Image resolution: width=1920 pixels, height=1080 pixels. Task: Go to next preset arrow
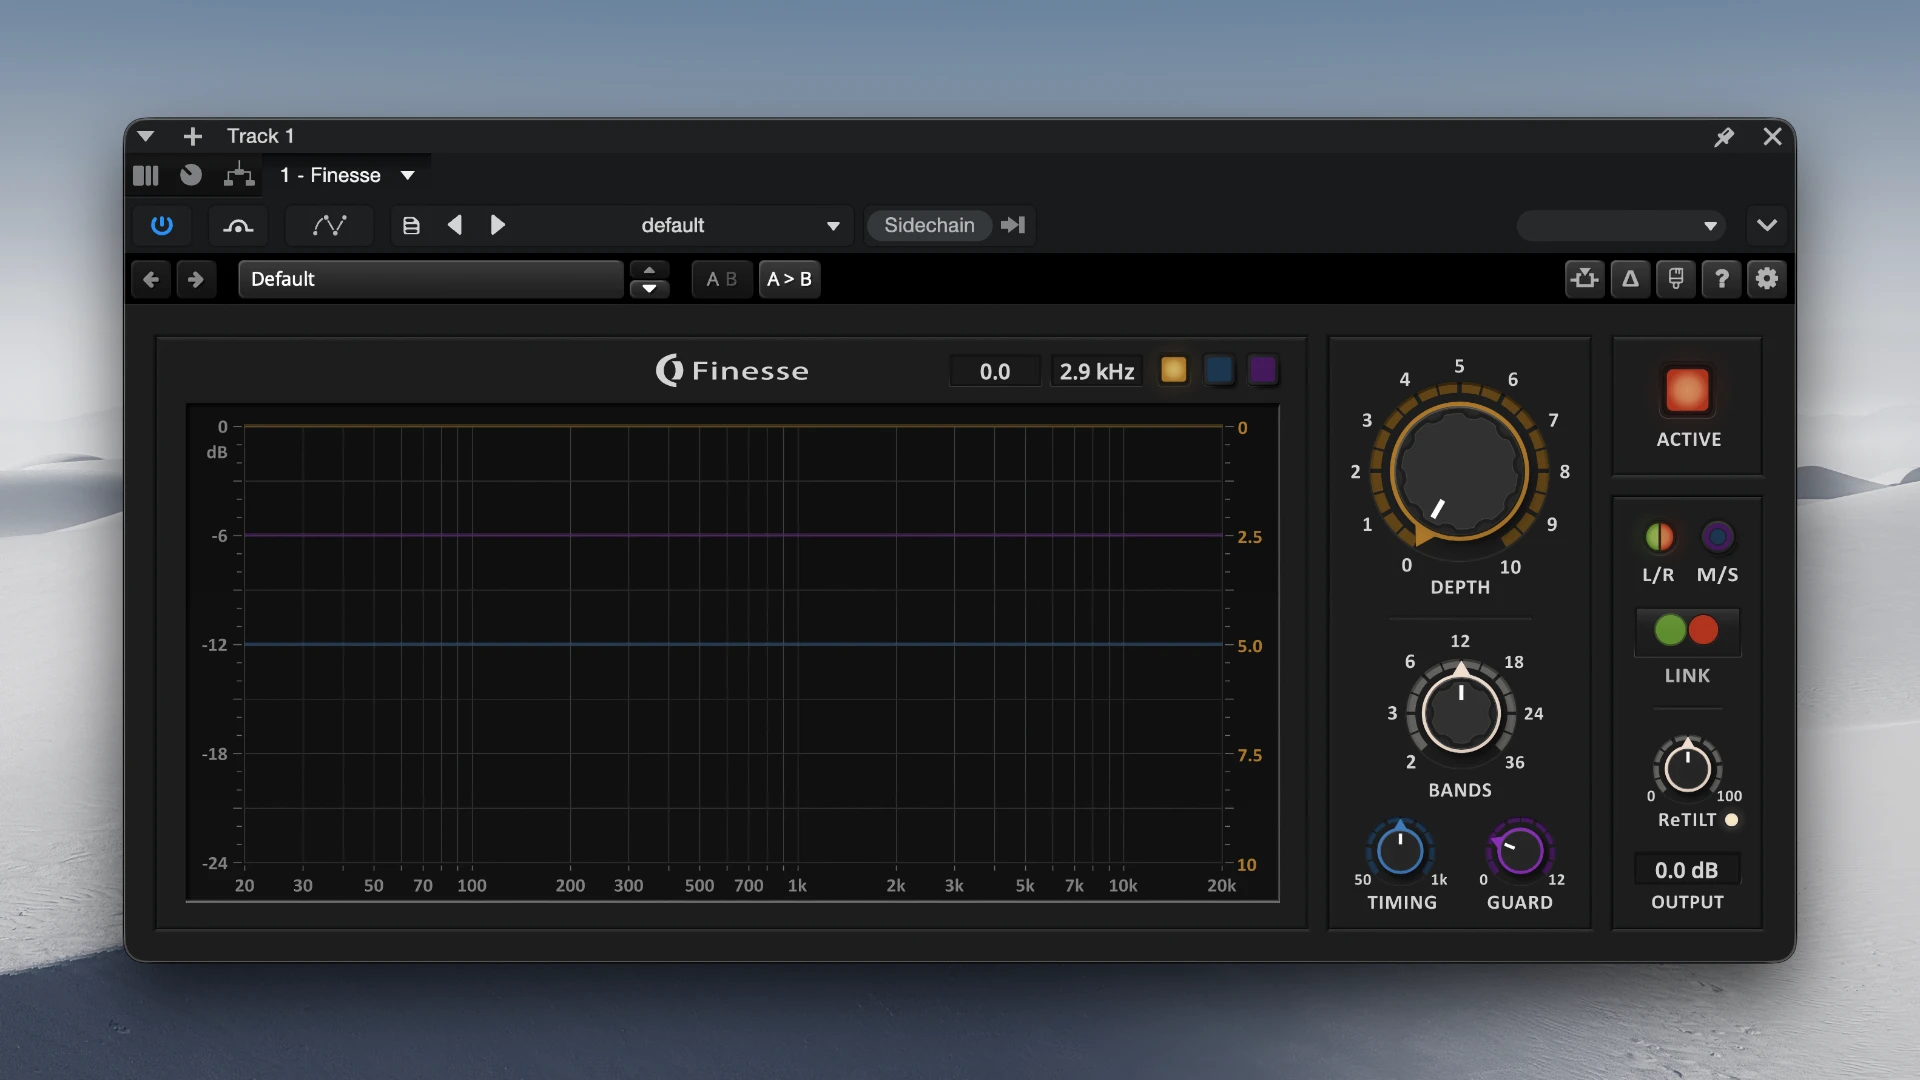point(497,225)
